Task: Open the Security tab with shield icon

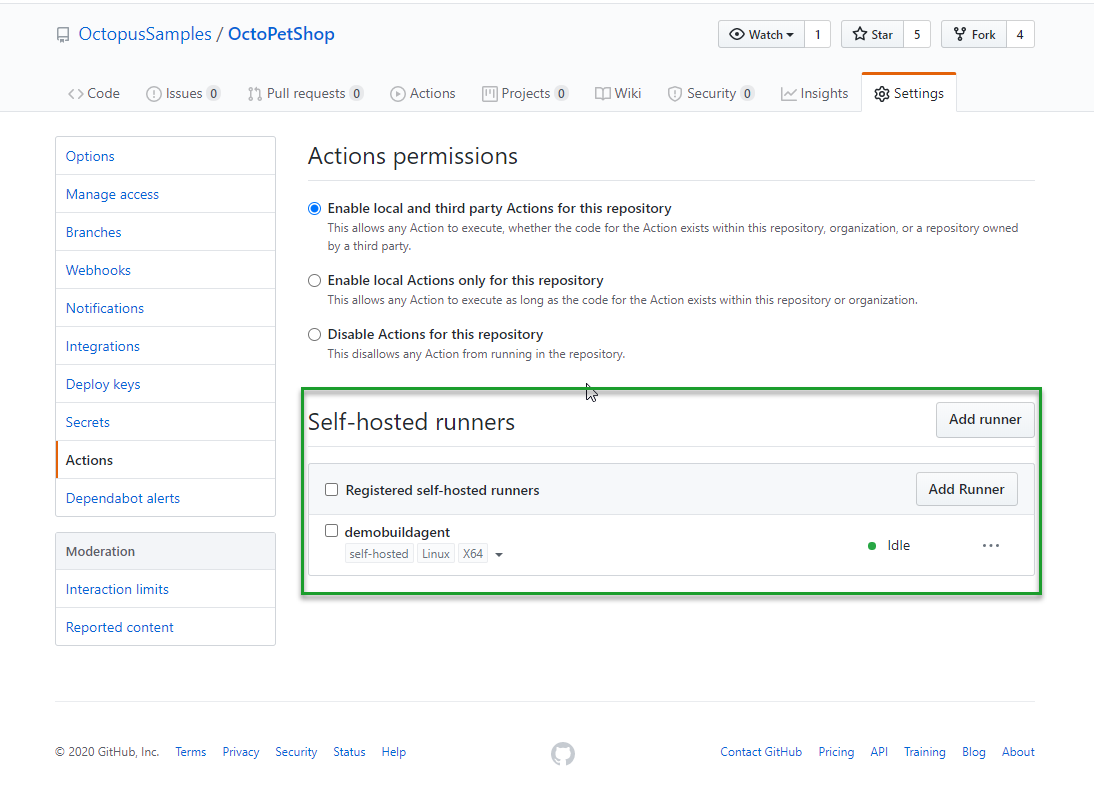Action: point(710,93)
